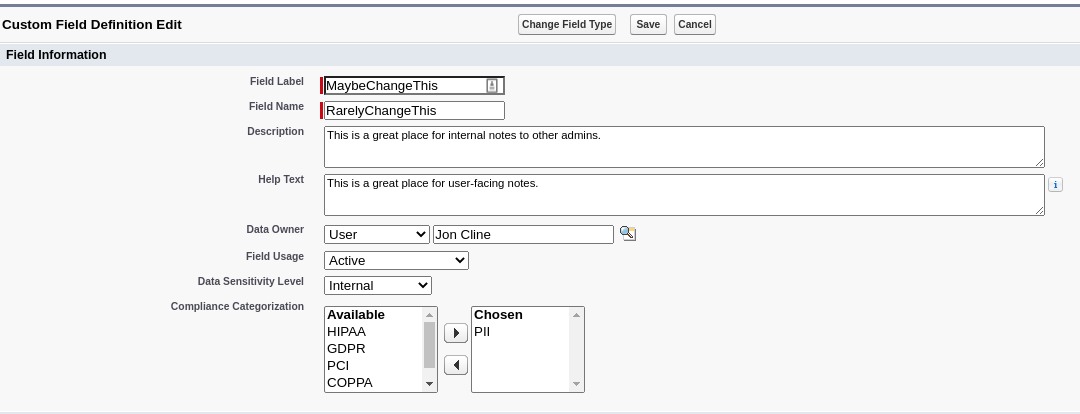Click the autofill icon inside Field Label

[x=492, y=86]
